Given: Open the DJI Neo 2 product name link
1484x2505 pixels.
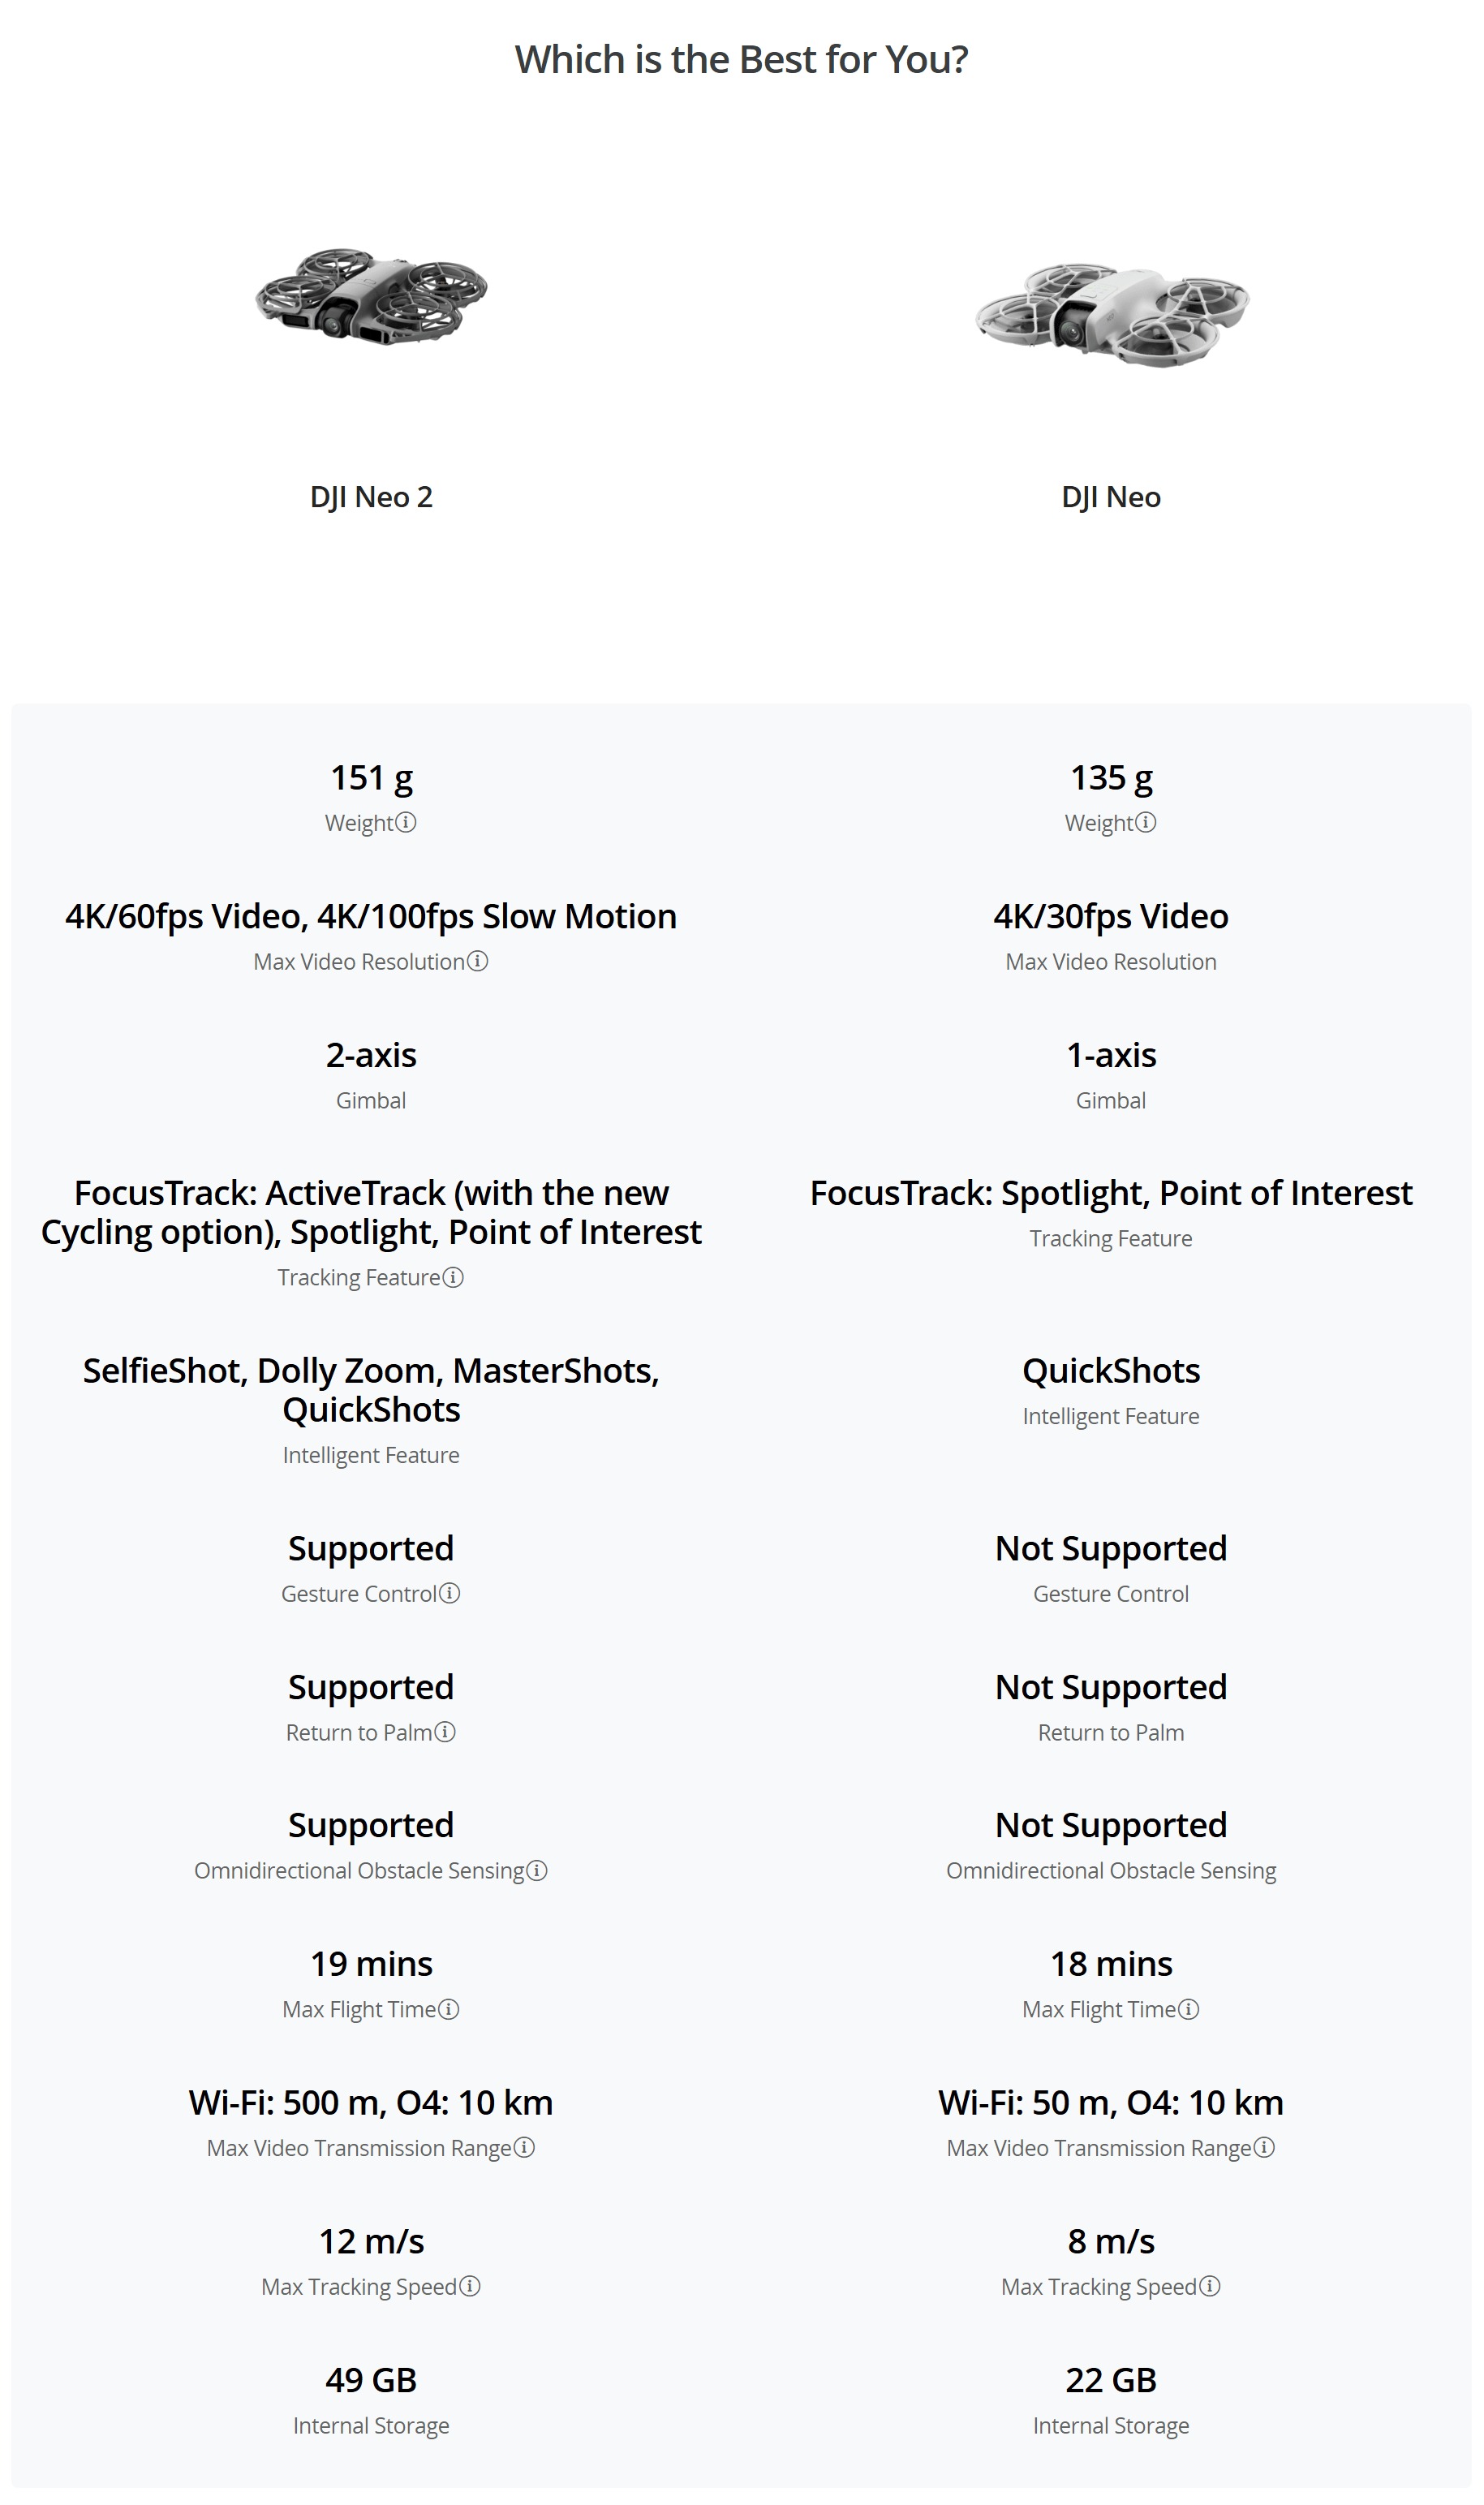Looking at the screenshot, I should pyautogui.click(x=371, y=497).
